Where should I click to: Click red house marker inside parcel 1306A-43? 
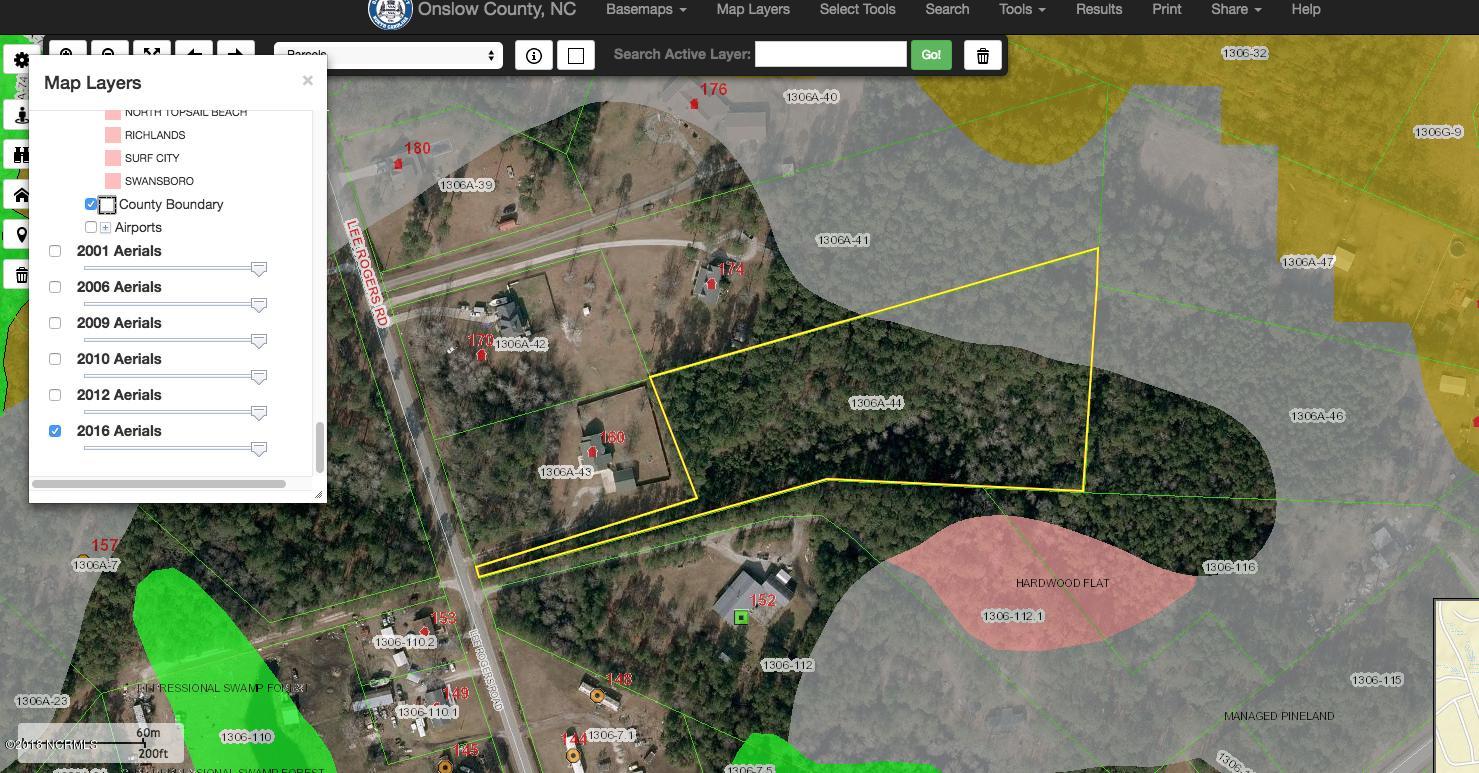pos(592,452)
